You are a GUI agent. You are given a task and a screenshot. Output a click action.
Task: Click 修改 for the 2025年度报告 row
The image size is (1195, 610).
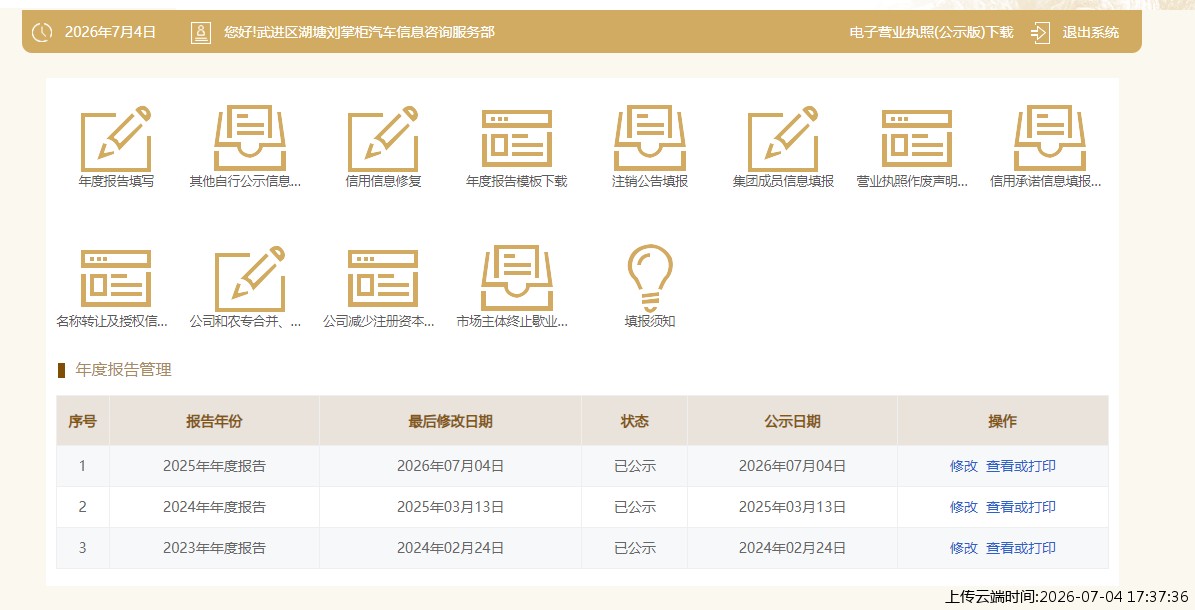[x=963, y=466]
